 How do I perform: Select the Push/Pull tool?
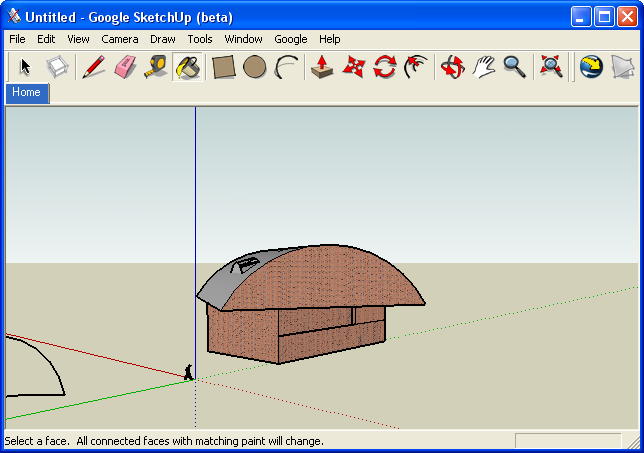tap(322, 67)
